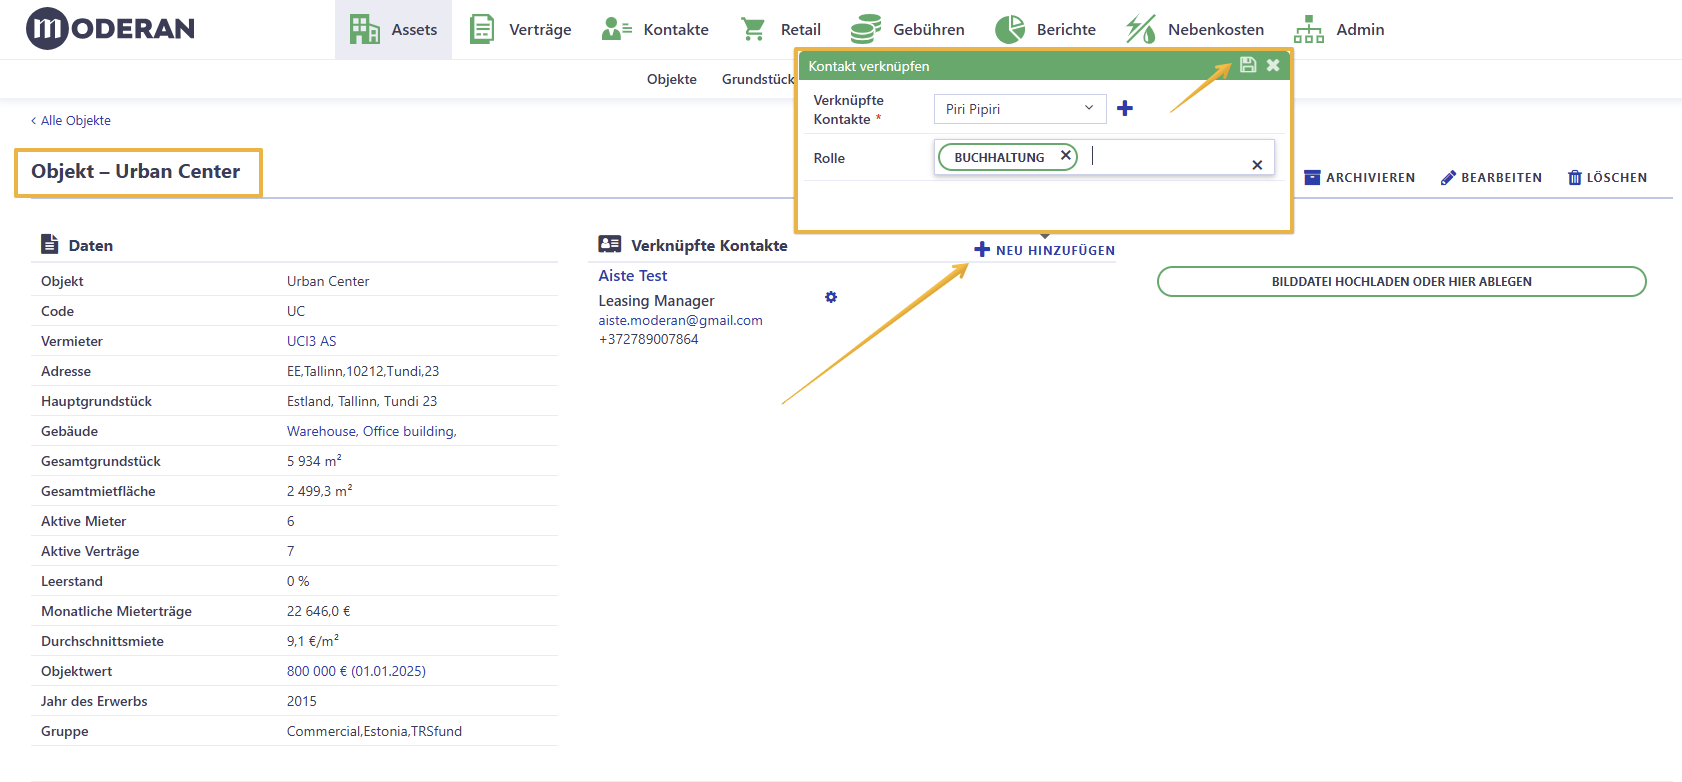Image resolution: width=1682 pixels, height=782 pixels.
Task: Click the blue plus next to Piri Pipiri
Action: pyautogui.click(x=1125, y=108)
